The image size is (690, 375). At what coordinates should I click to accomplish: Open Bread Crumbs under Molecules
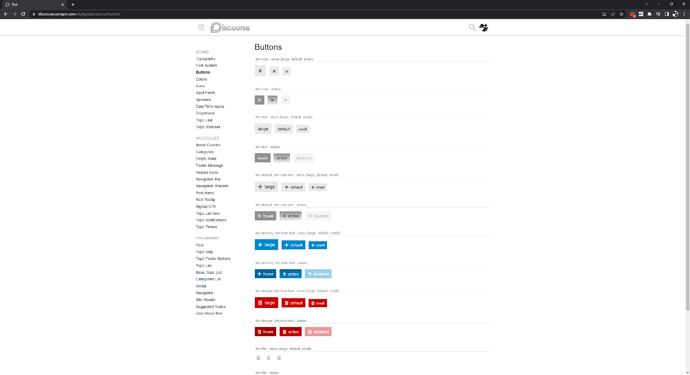coord(208,145)
